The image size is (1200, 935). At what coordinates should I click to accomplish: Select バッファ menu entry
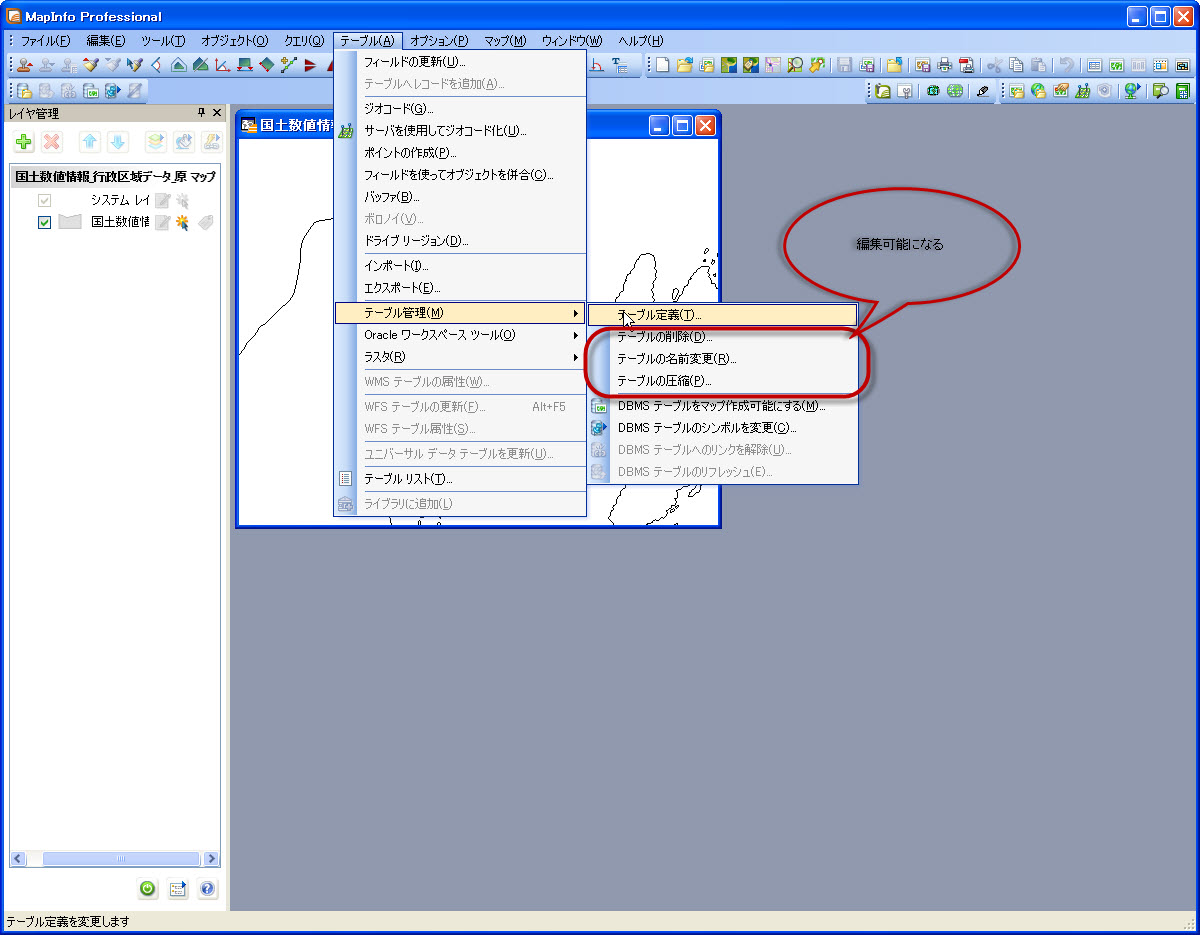tap(460, 196)
